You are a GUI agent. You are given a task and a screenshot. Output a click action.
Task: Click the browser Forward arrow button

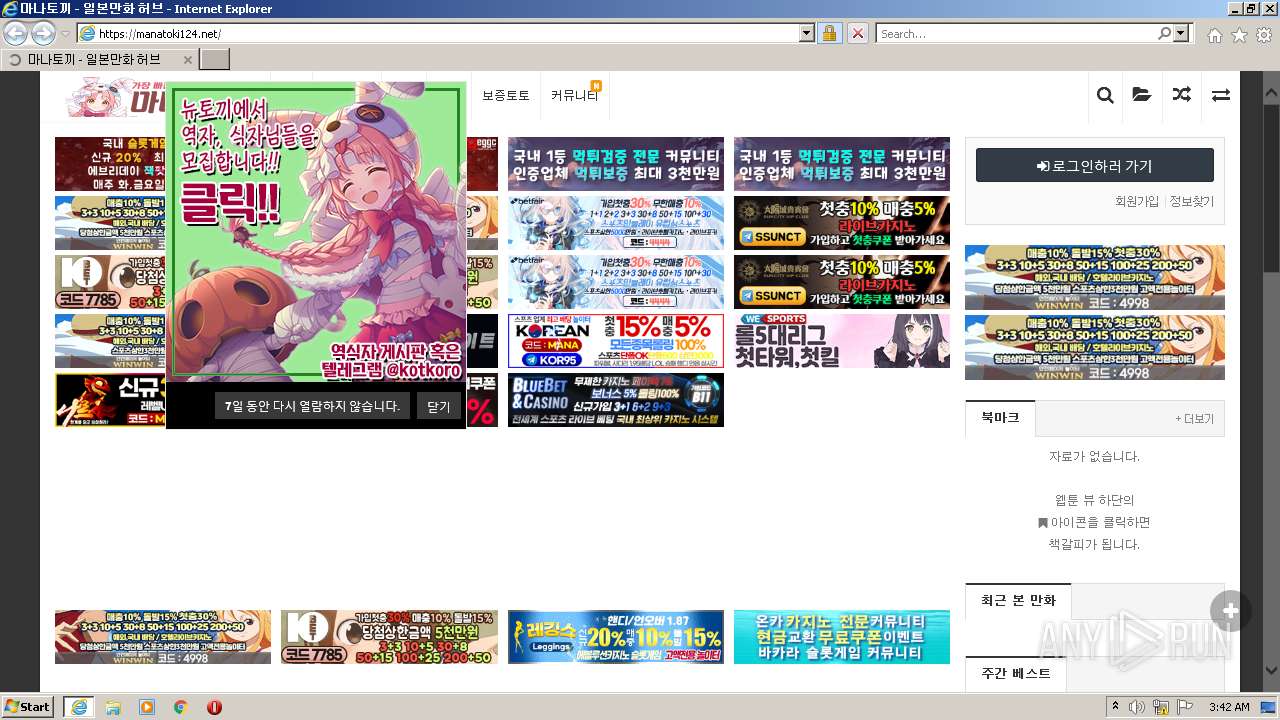(43, 33)
